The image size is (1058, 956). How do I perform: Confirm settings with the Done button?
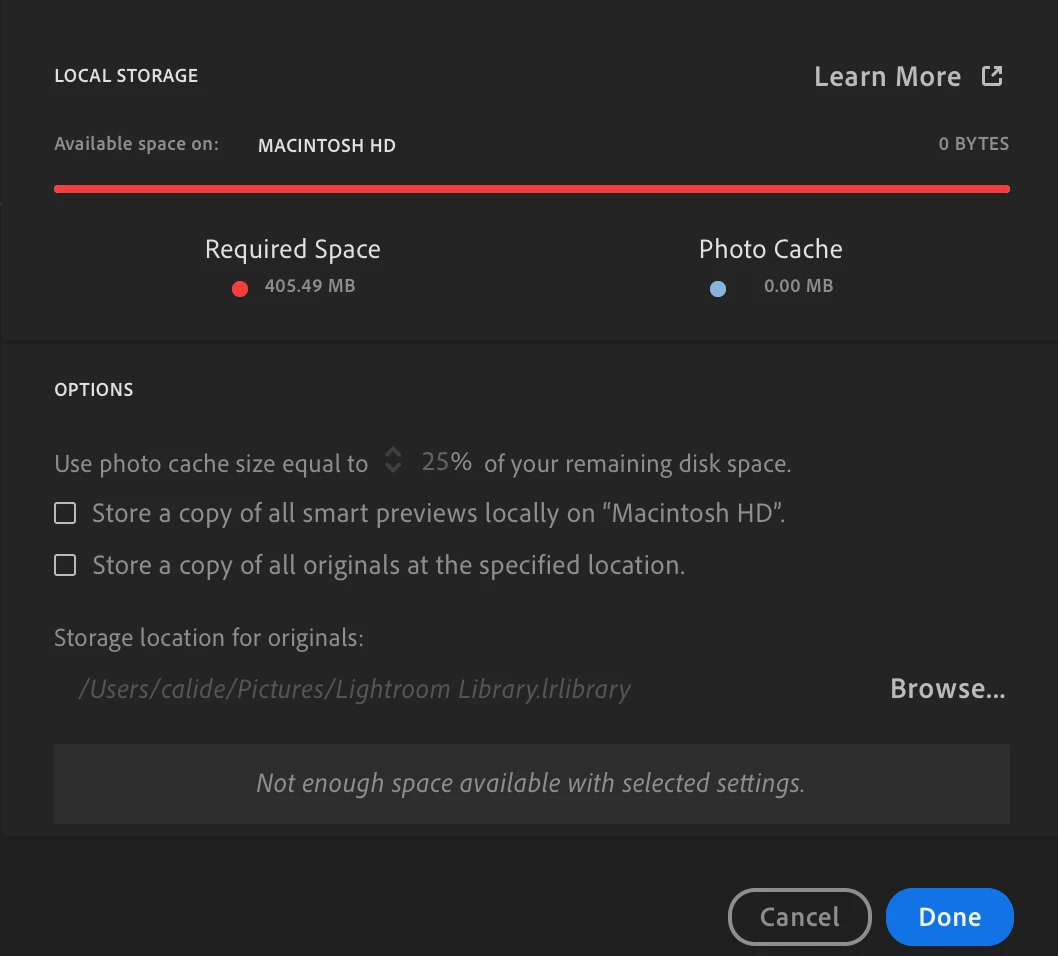[949, 917]
